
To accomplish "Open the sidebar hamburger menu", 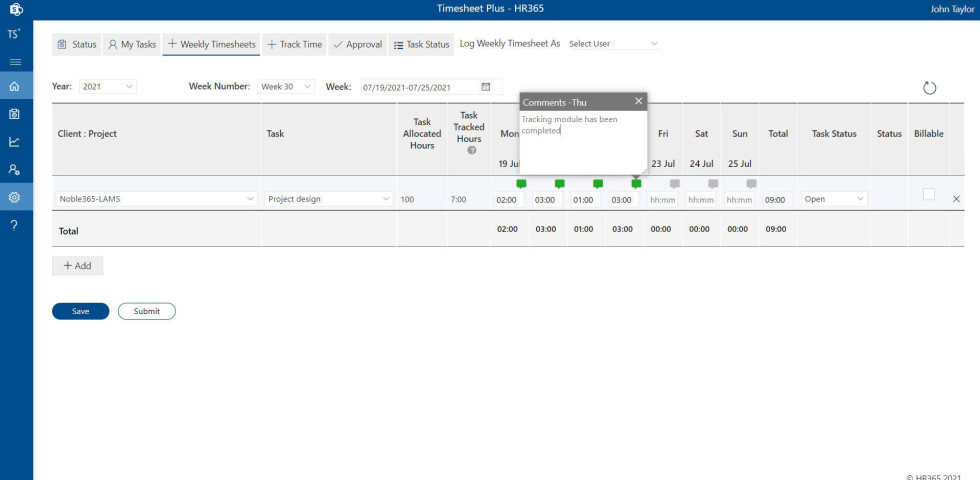I will coord(14,61).
